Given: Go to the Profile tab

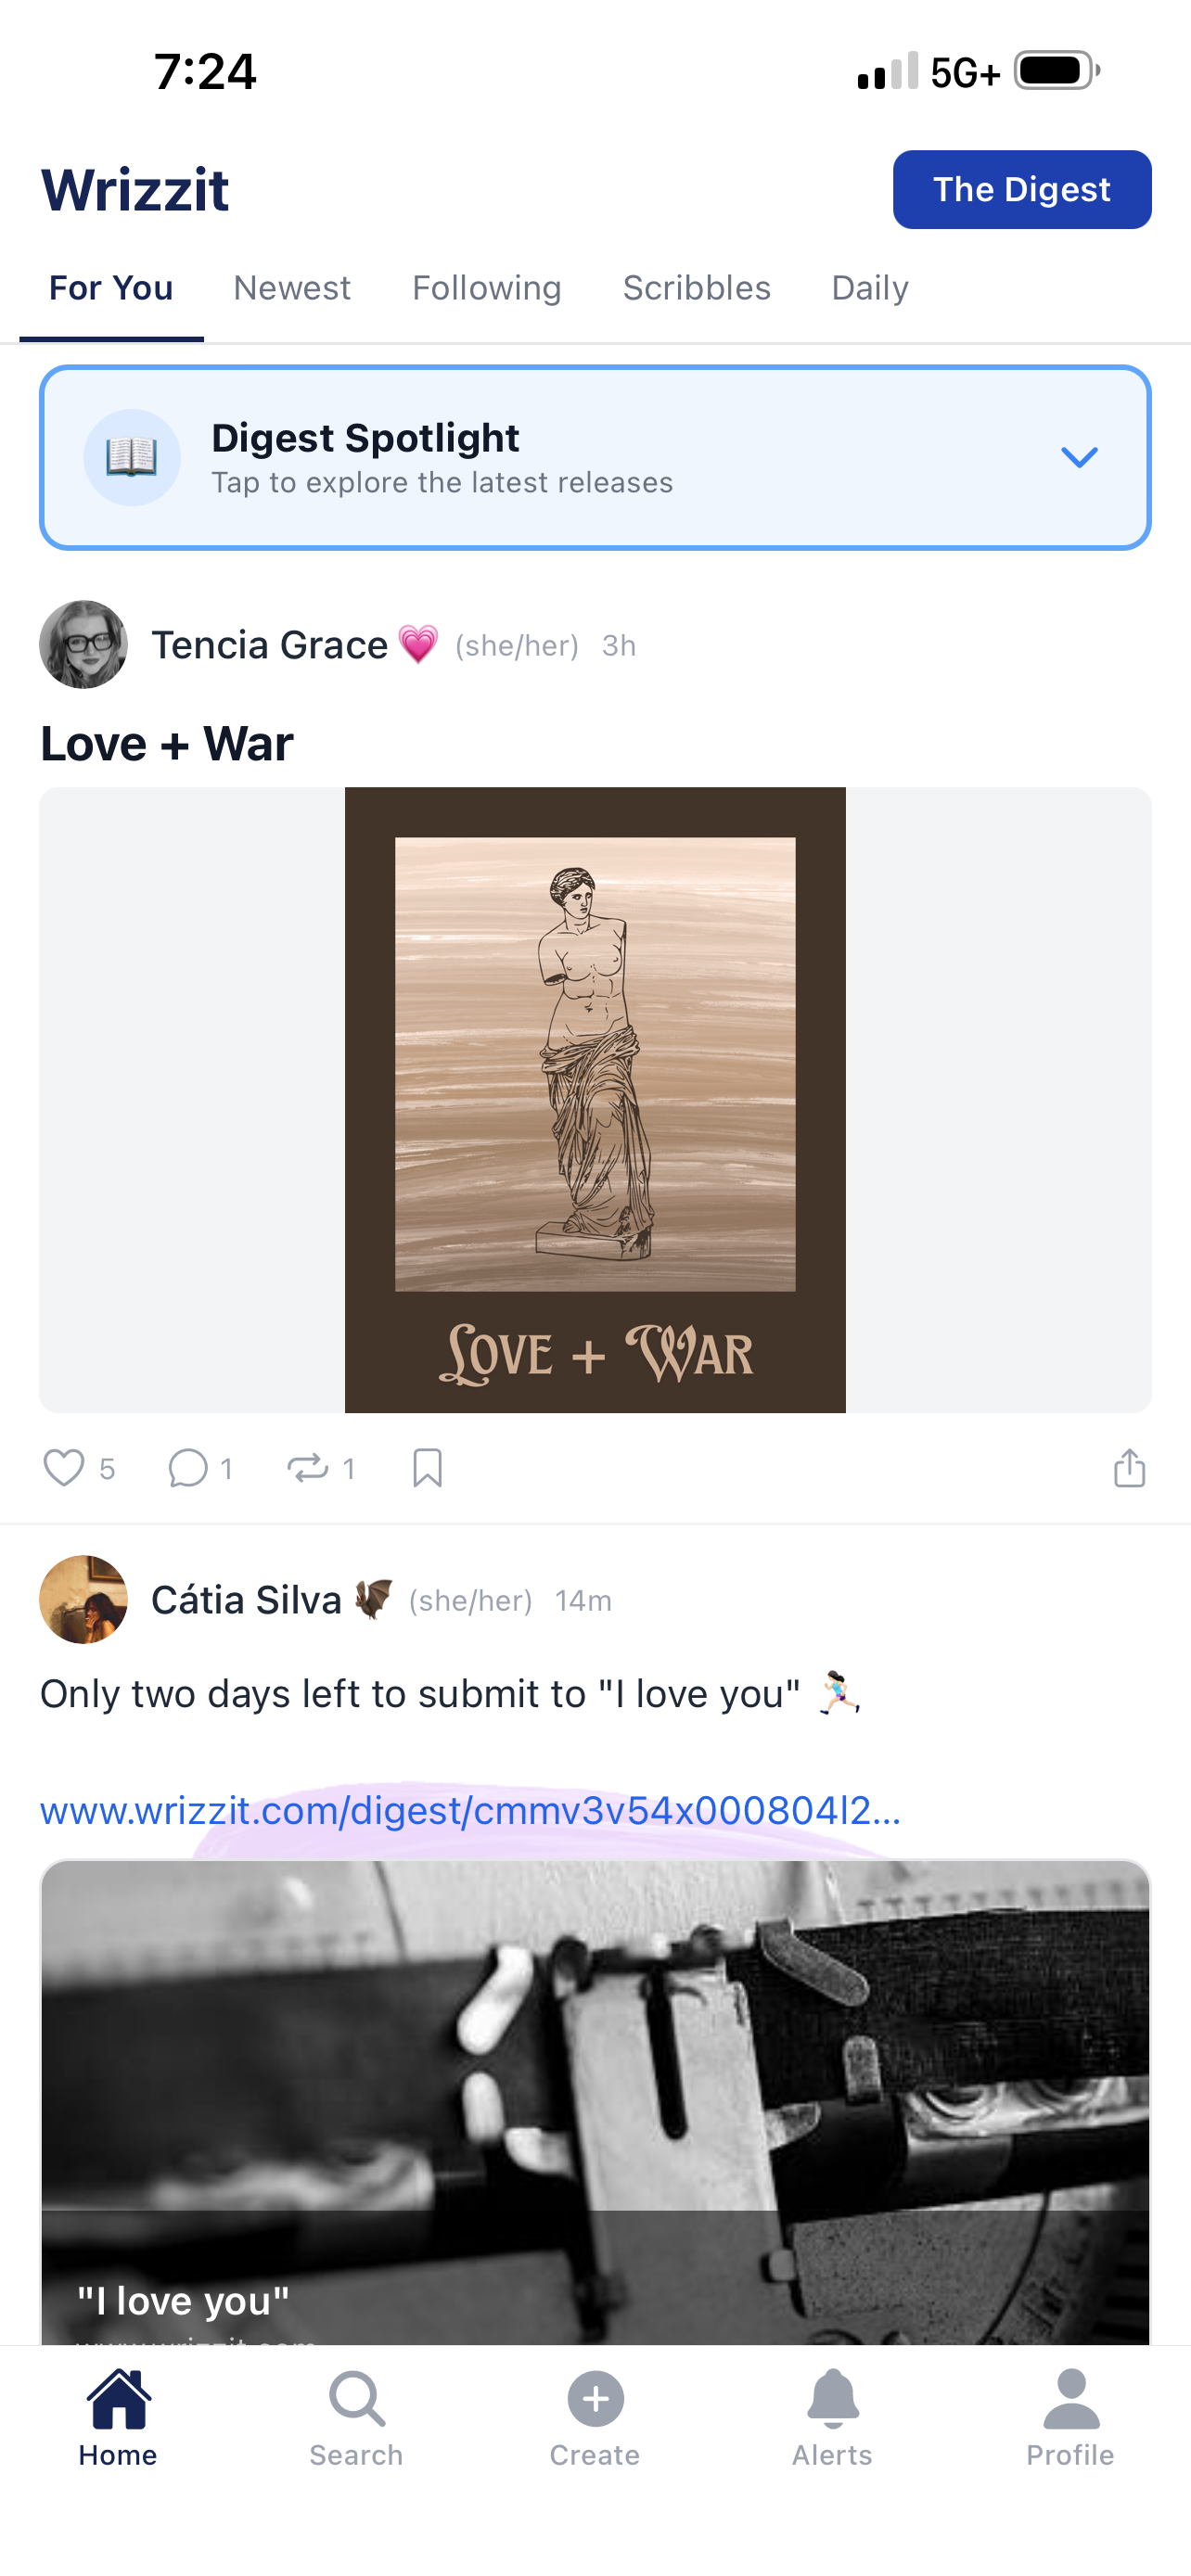Looking at the screenshot, I should tap(1070, 2418).
